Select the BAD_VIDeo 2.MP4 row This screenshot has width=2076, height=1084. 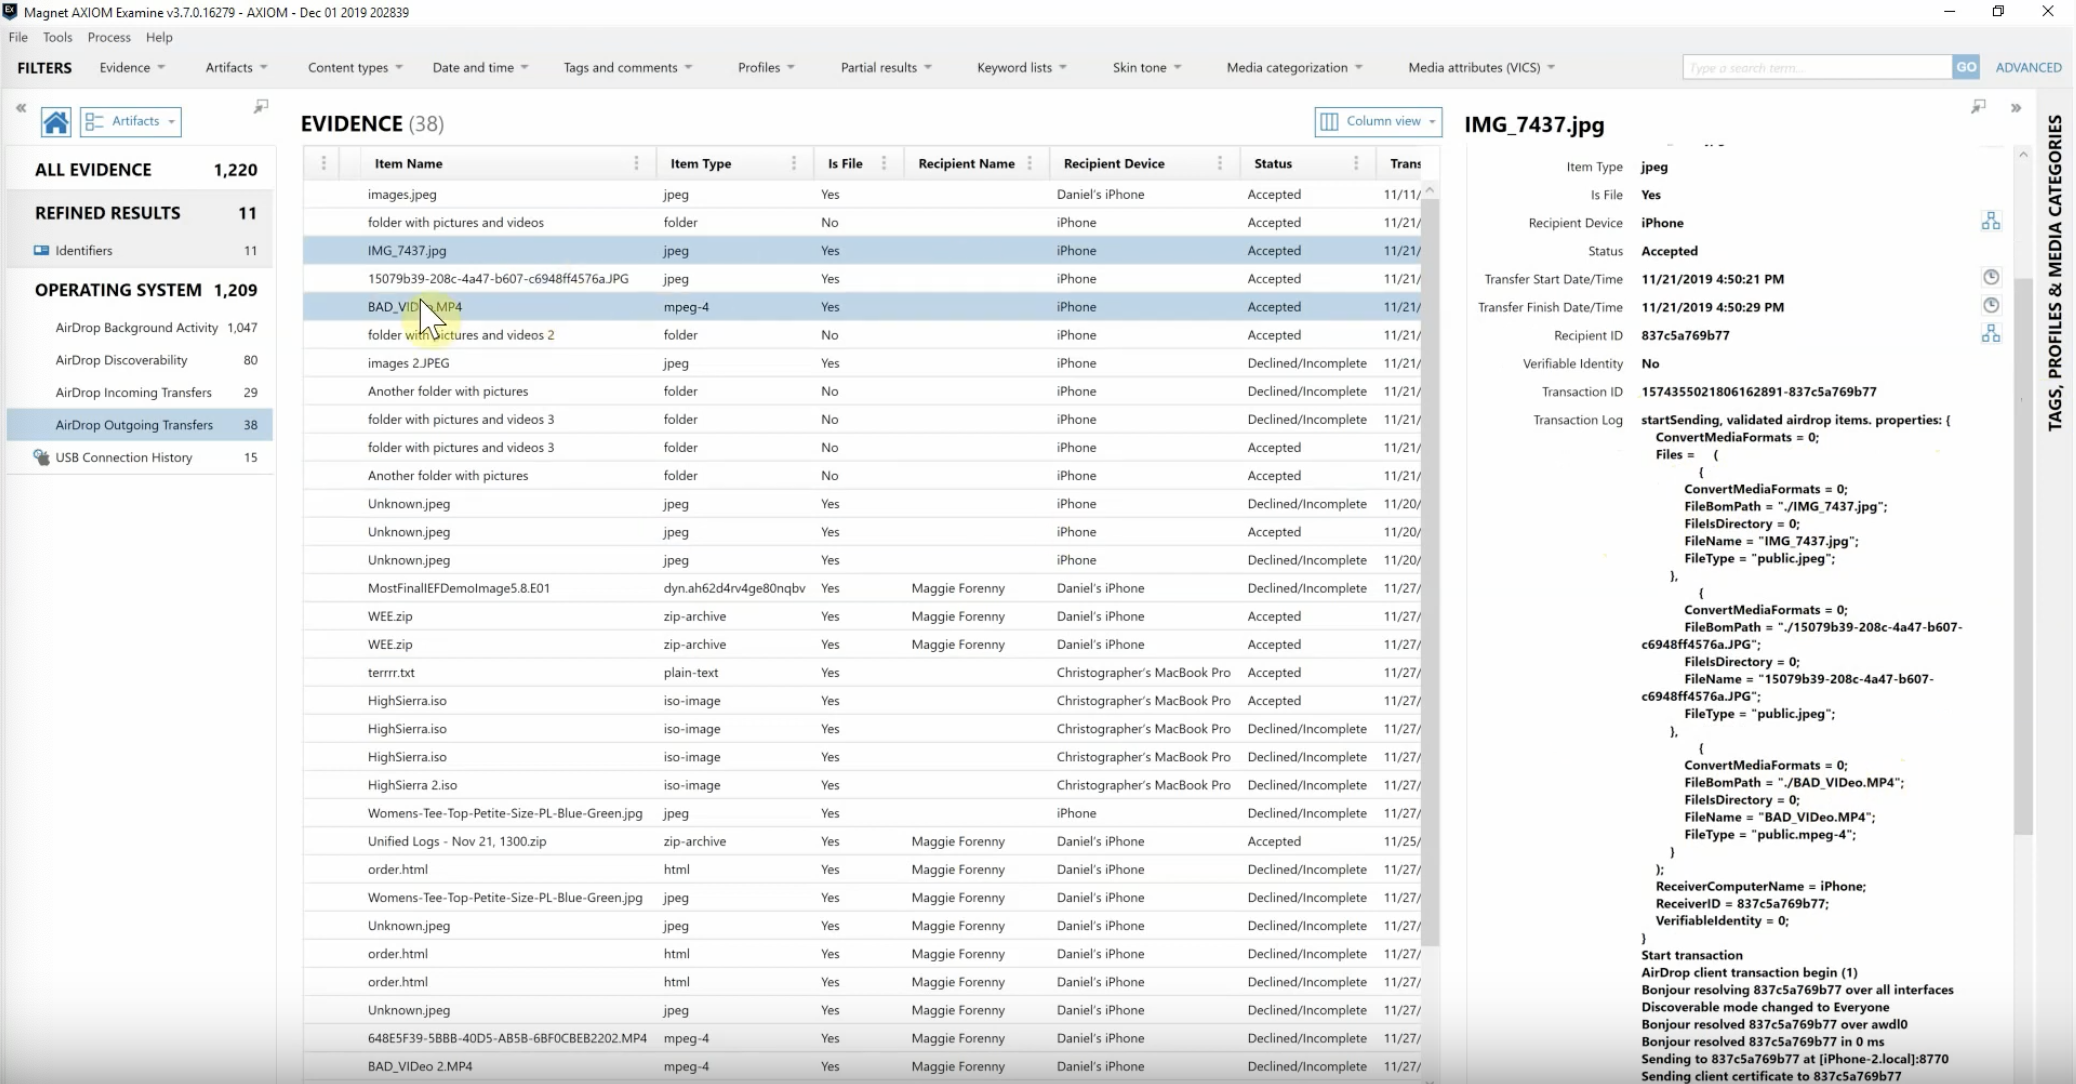[861, 1066]
